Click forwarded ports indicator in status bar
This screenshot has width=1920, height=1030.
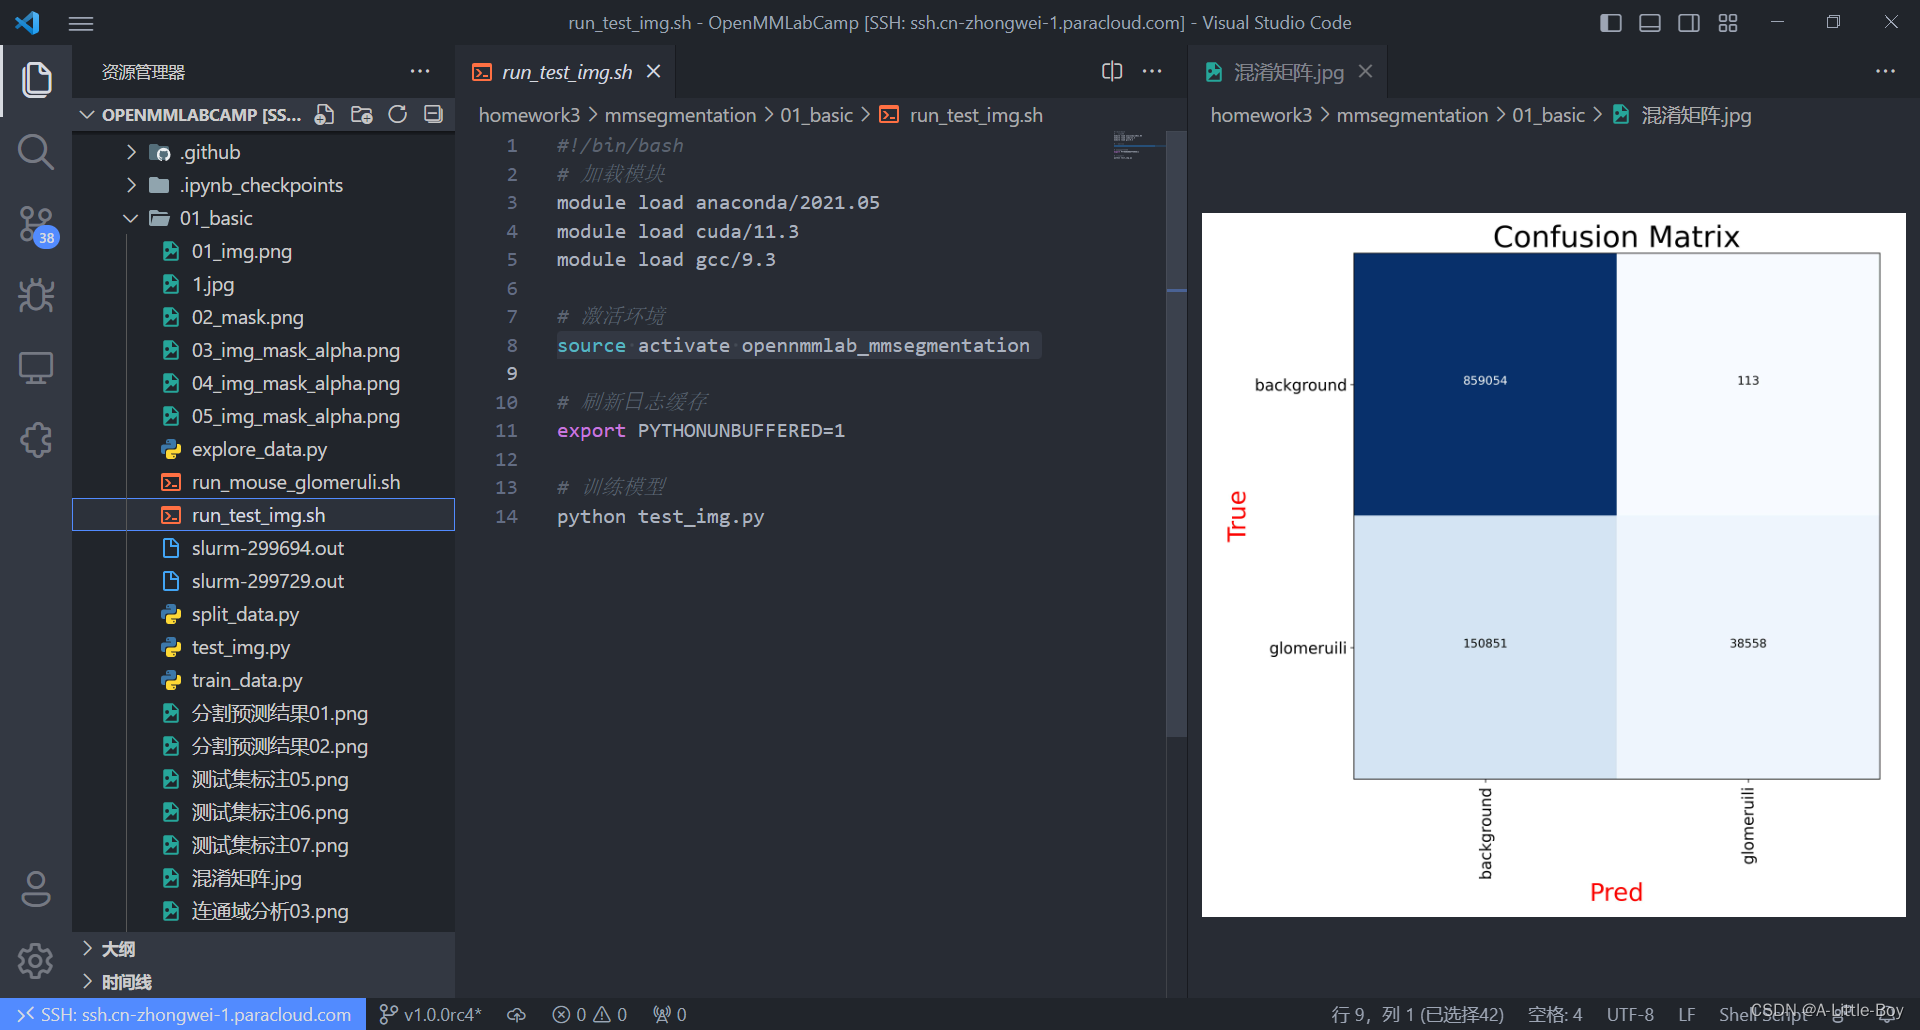tap(670, 1015)
